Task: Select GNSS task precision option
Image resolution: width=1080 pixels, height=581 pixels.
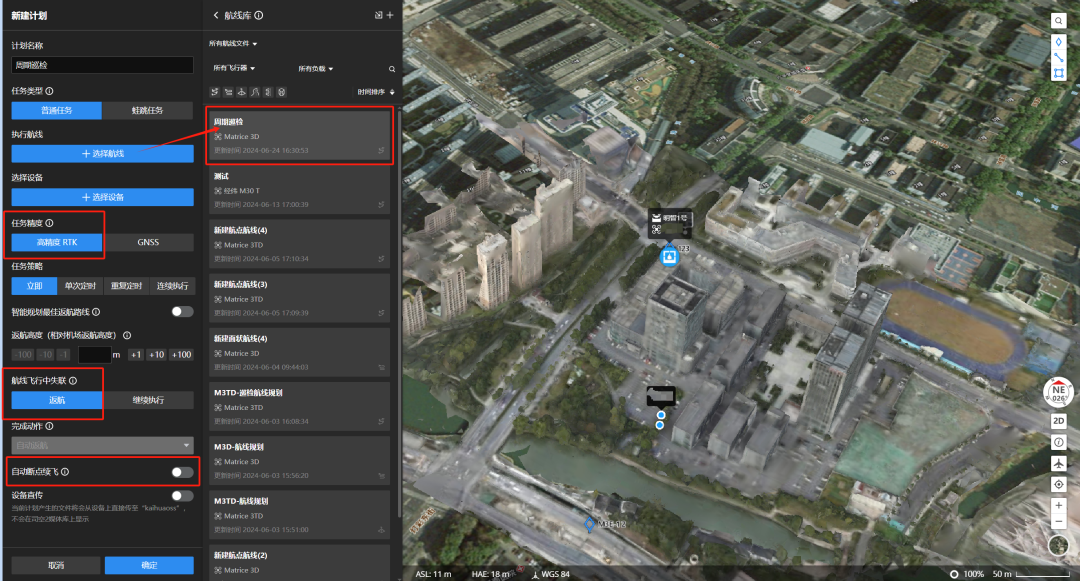Action: 148,242
